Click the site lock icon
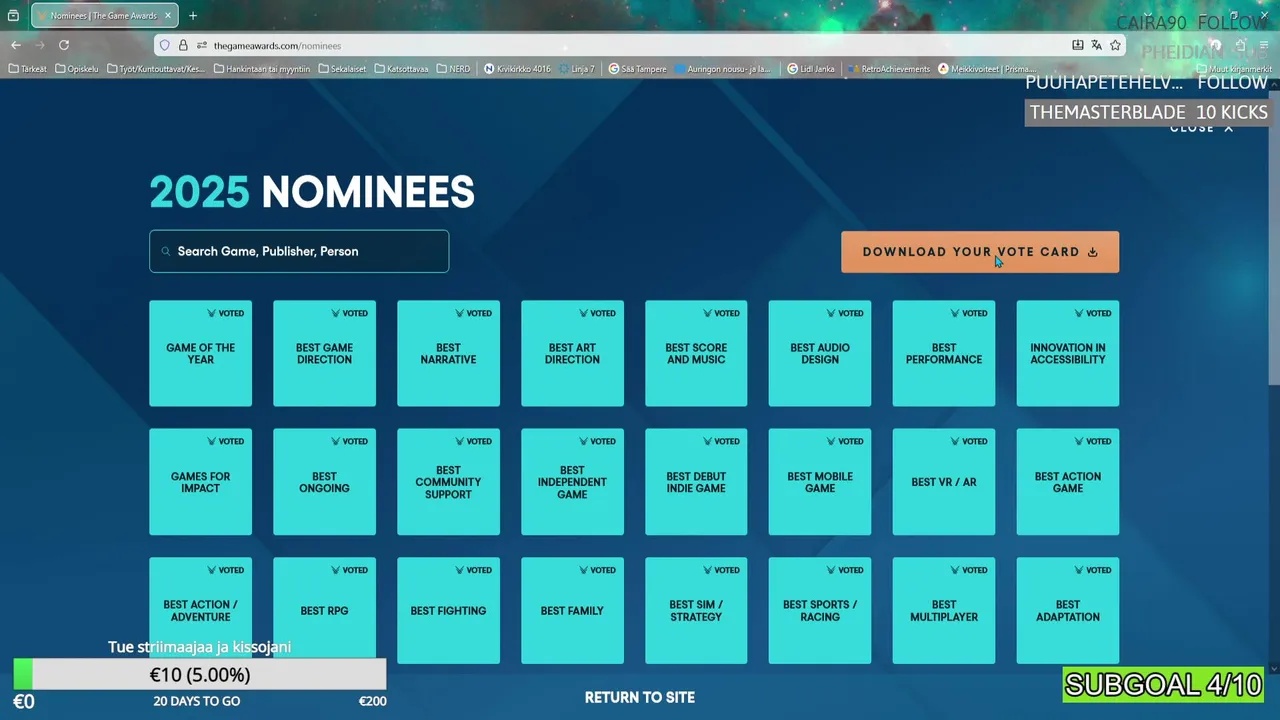The image size is (1280, 720). 183,45
